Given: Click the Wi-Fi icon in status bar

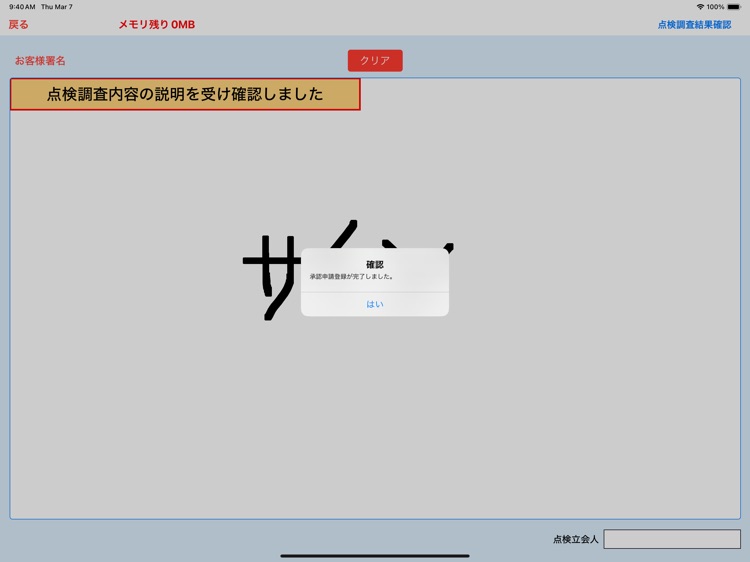Looking at the screenshot, I should pos(700,7).
